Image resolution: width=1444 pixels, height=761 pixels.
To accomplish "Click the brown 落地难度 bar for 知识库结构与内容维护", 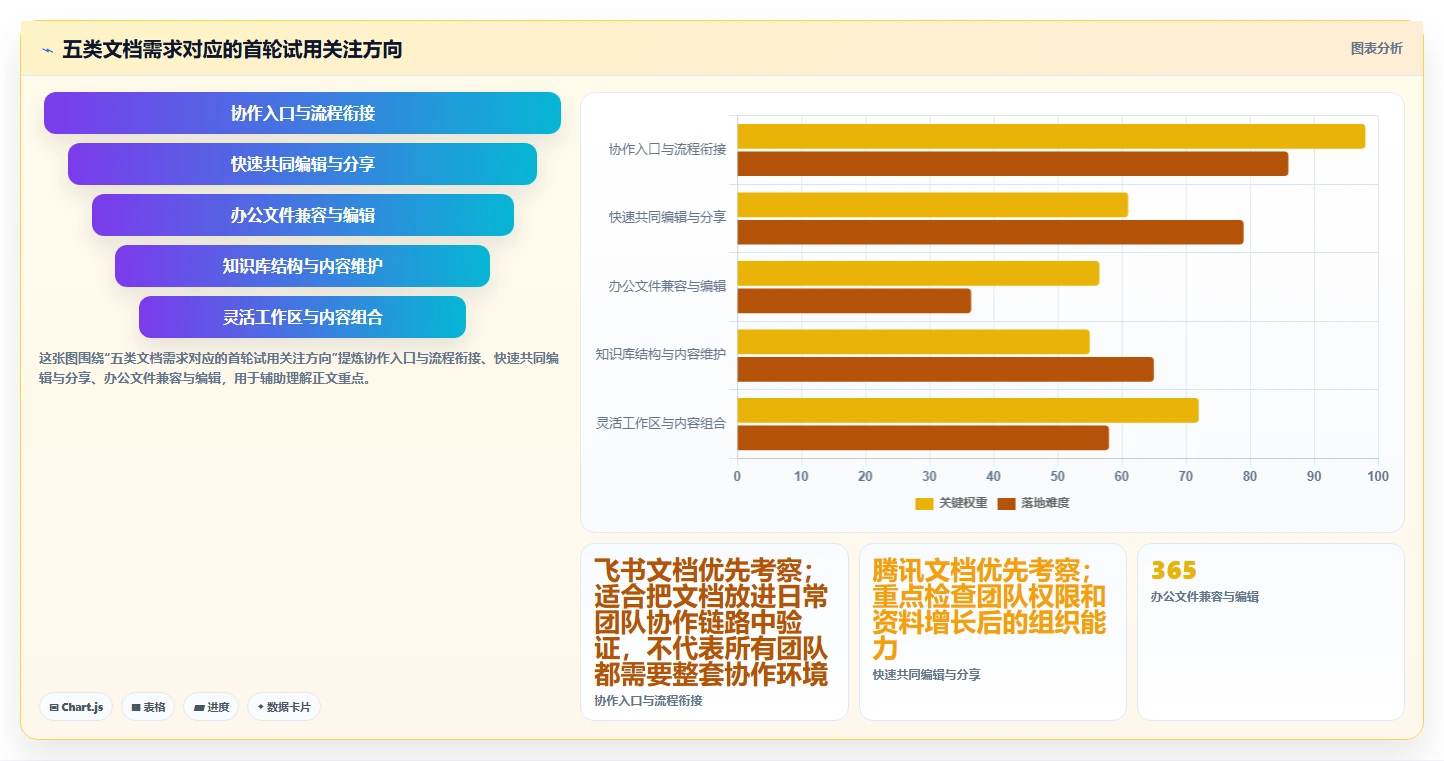I will (x=946, y=369).
